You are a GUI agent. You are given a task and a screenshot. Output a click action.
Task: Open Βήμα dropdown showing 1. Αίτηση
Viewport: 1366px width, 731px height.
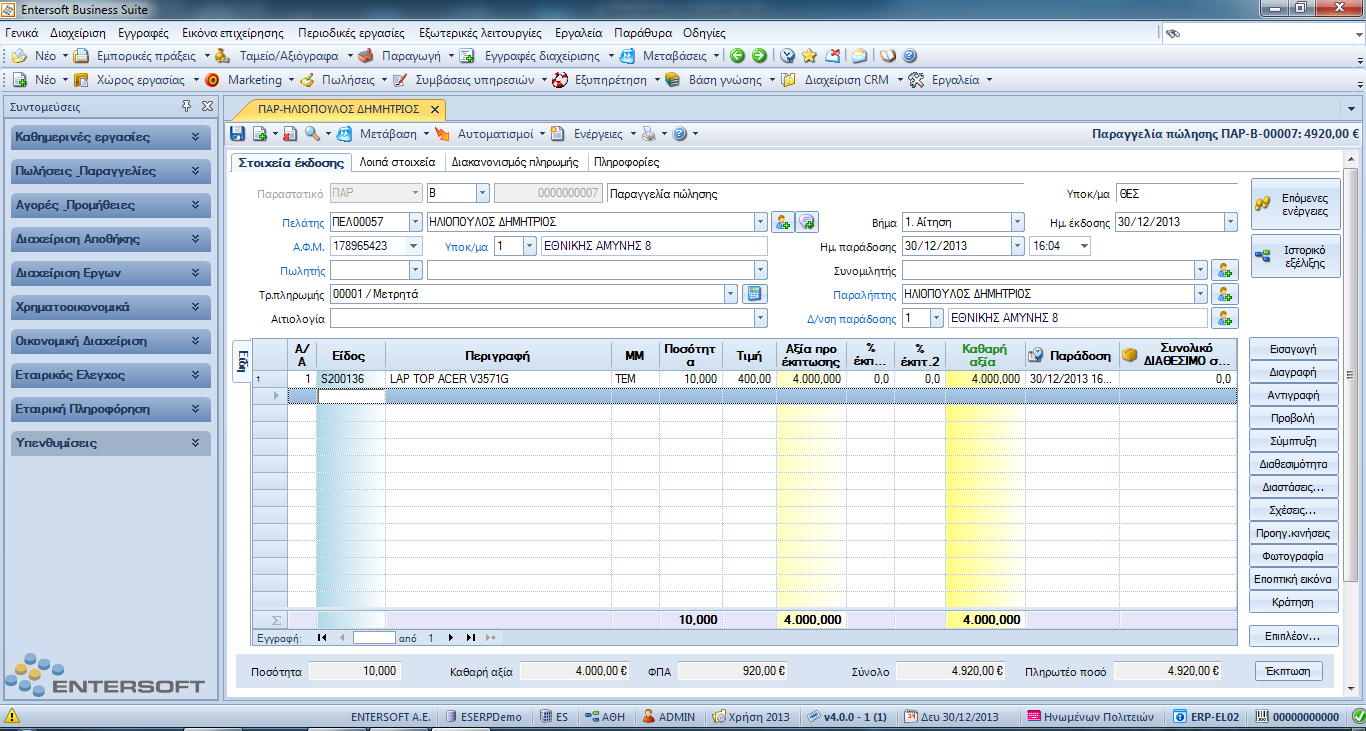pyautogui.click(x=1018, y=222)
